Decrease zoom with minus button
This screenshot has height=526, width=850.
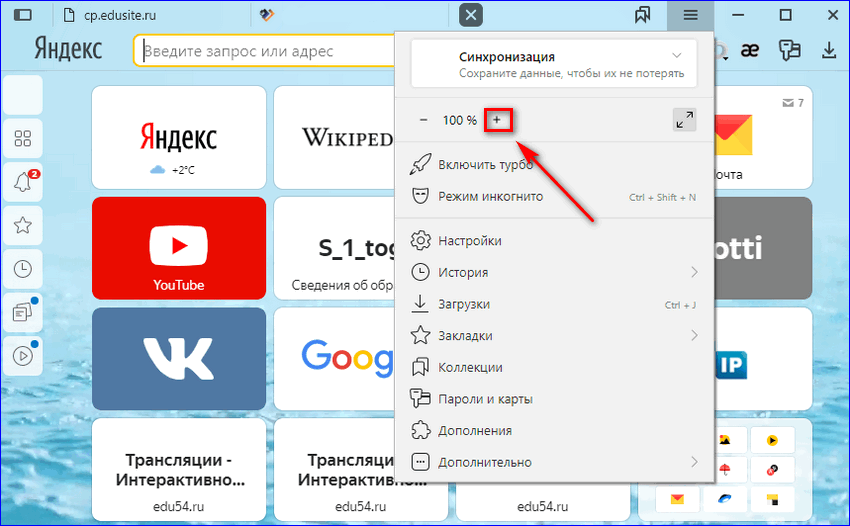tap(423, 120)
